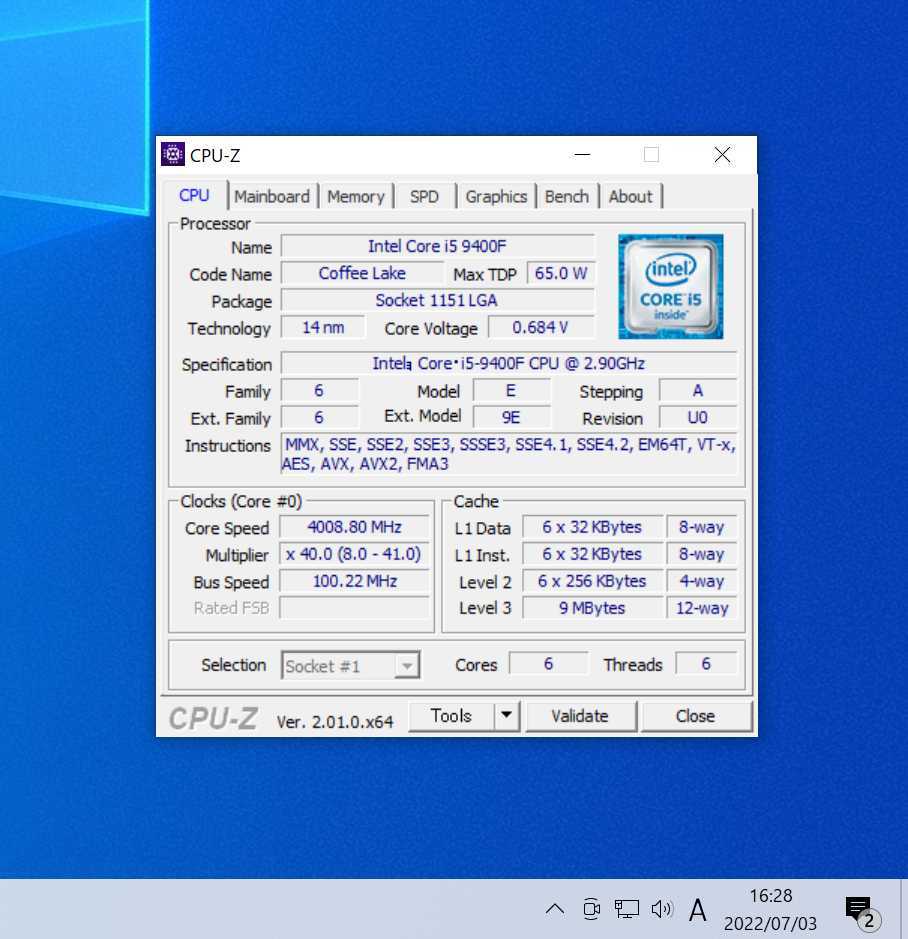The width and height of the screenshot is (908, 939).
Task: Click the Family value 6
Action: tap(319, 390)
